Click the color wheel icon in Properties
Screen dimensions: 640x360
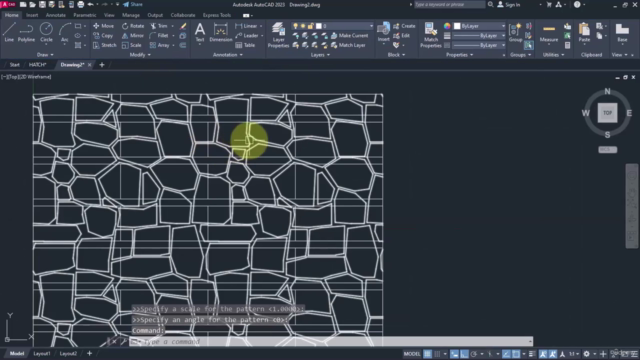447,26
